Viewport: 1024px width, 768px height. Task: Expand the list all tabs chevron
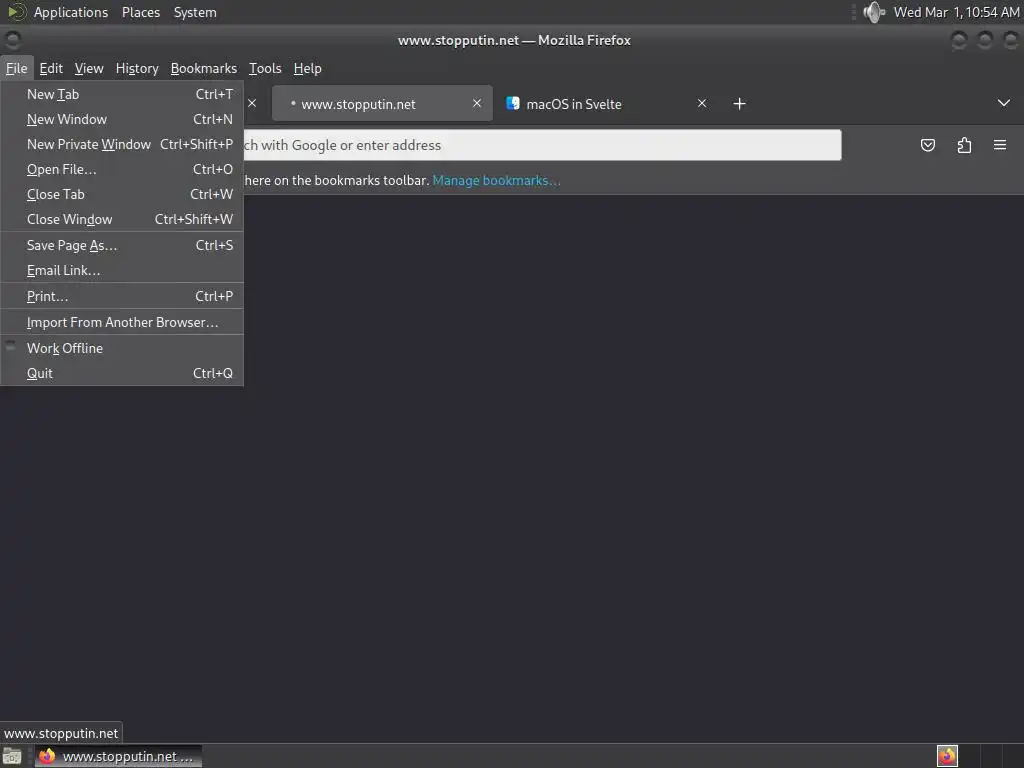[x=1004, y=103]
